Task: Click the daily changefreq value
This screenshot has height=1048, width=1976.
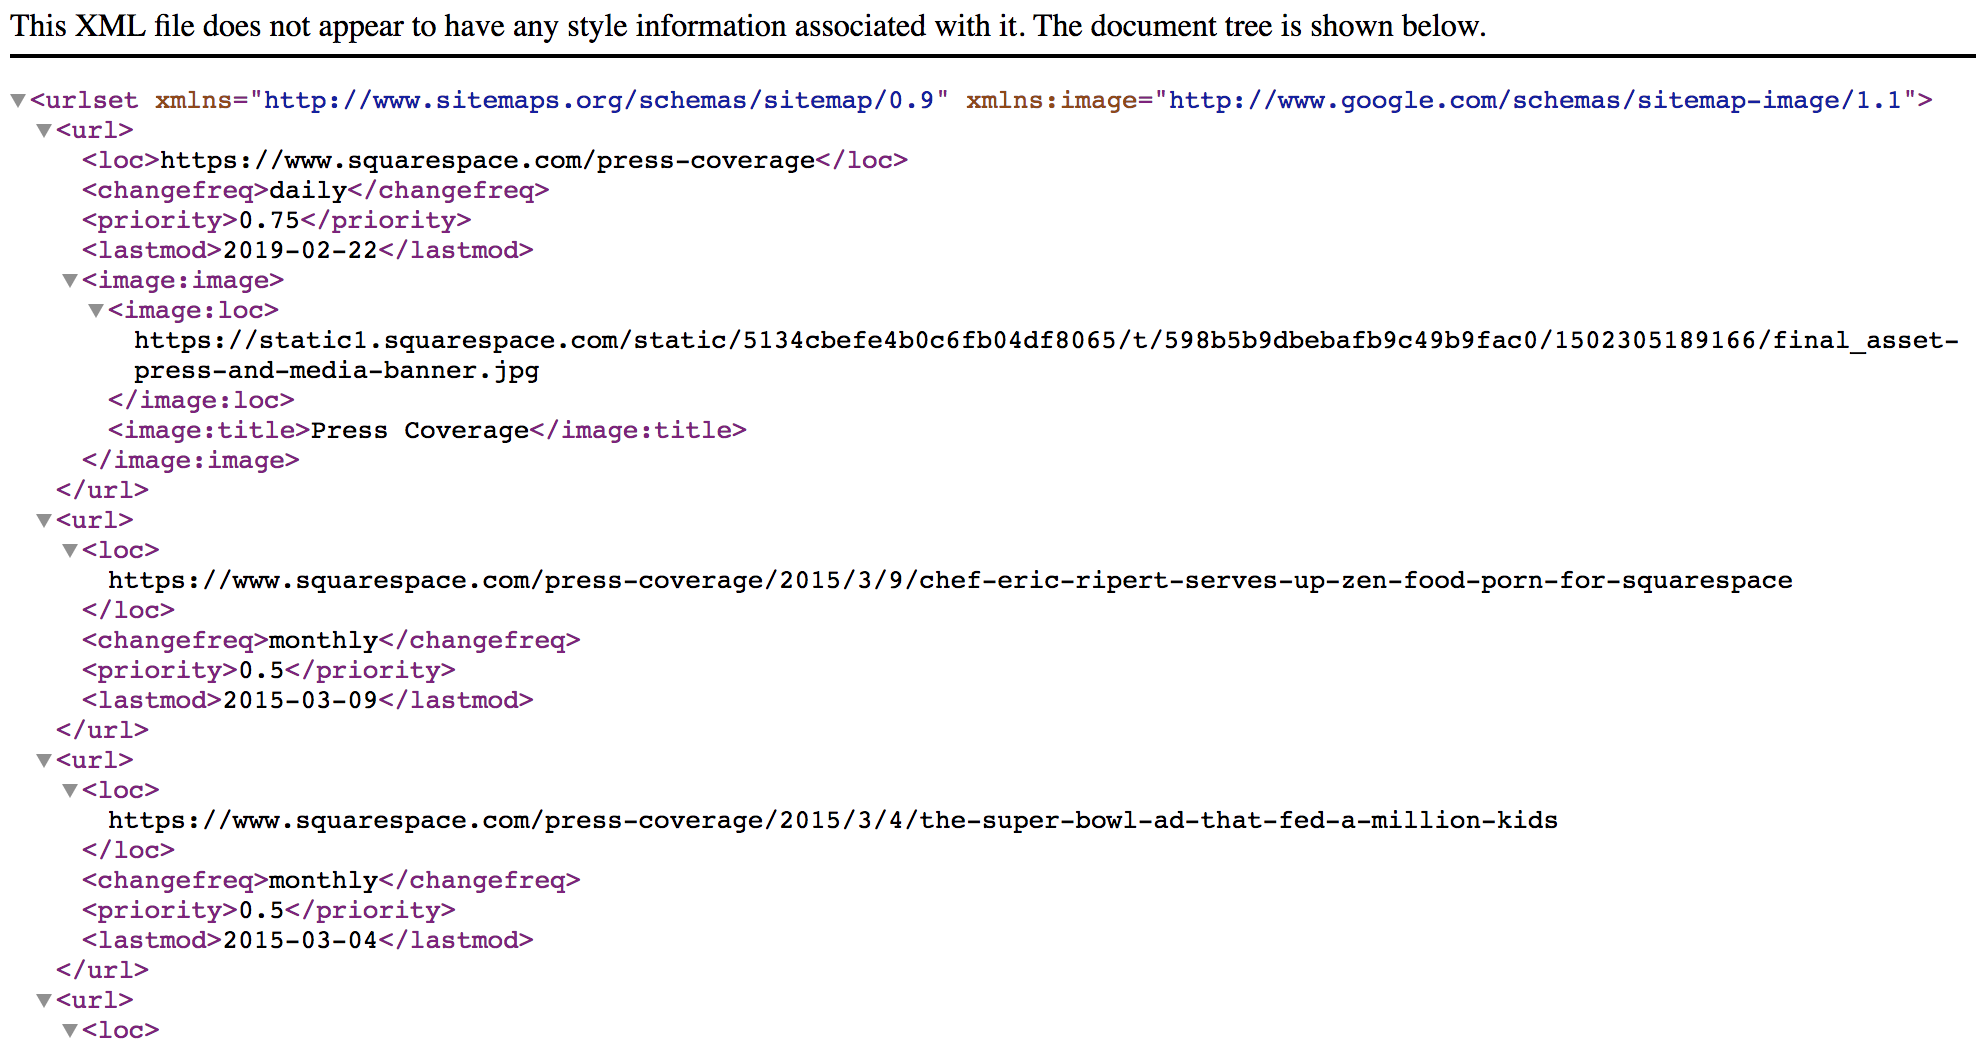Action: click(307, 191)
